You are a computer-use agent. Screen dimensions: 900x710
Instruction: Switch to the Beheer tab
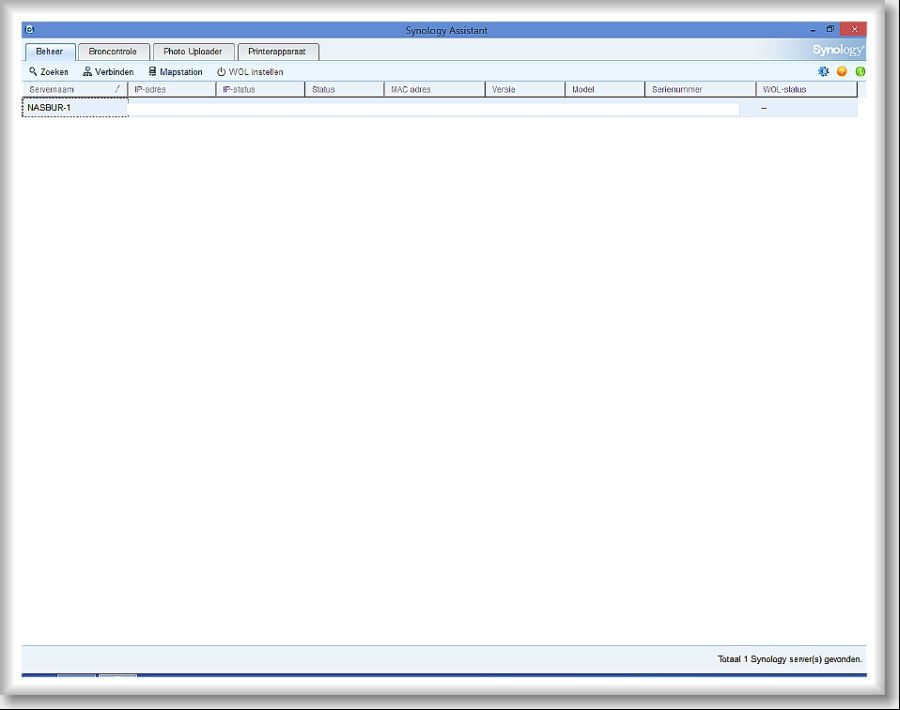[50, 52]
